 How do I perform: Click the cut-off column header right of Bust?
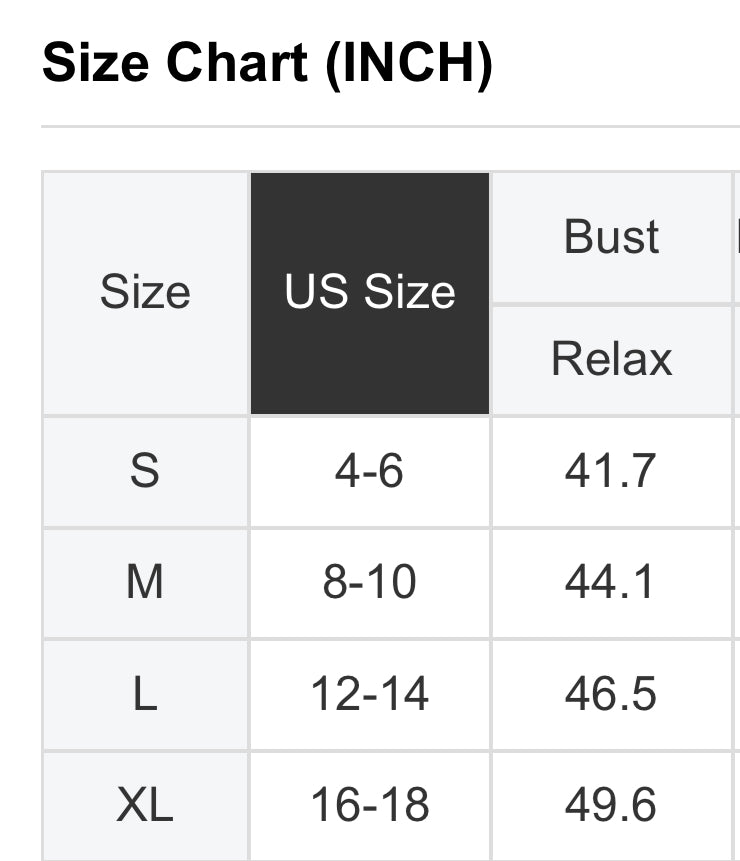(737, 237)
